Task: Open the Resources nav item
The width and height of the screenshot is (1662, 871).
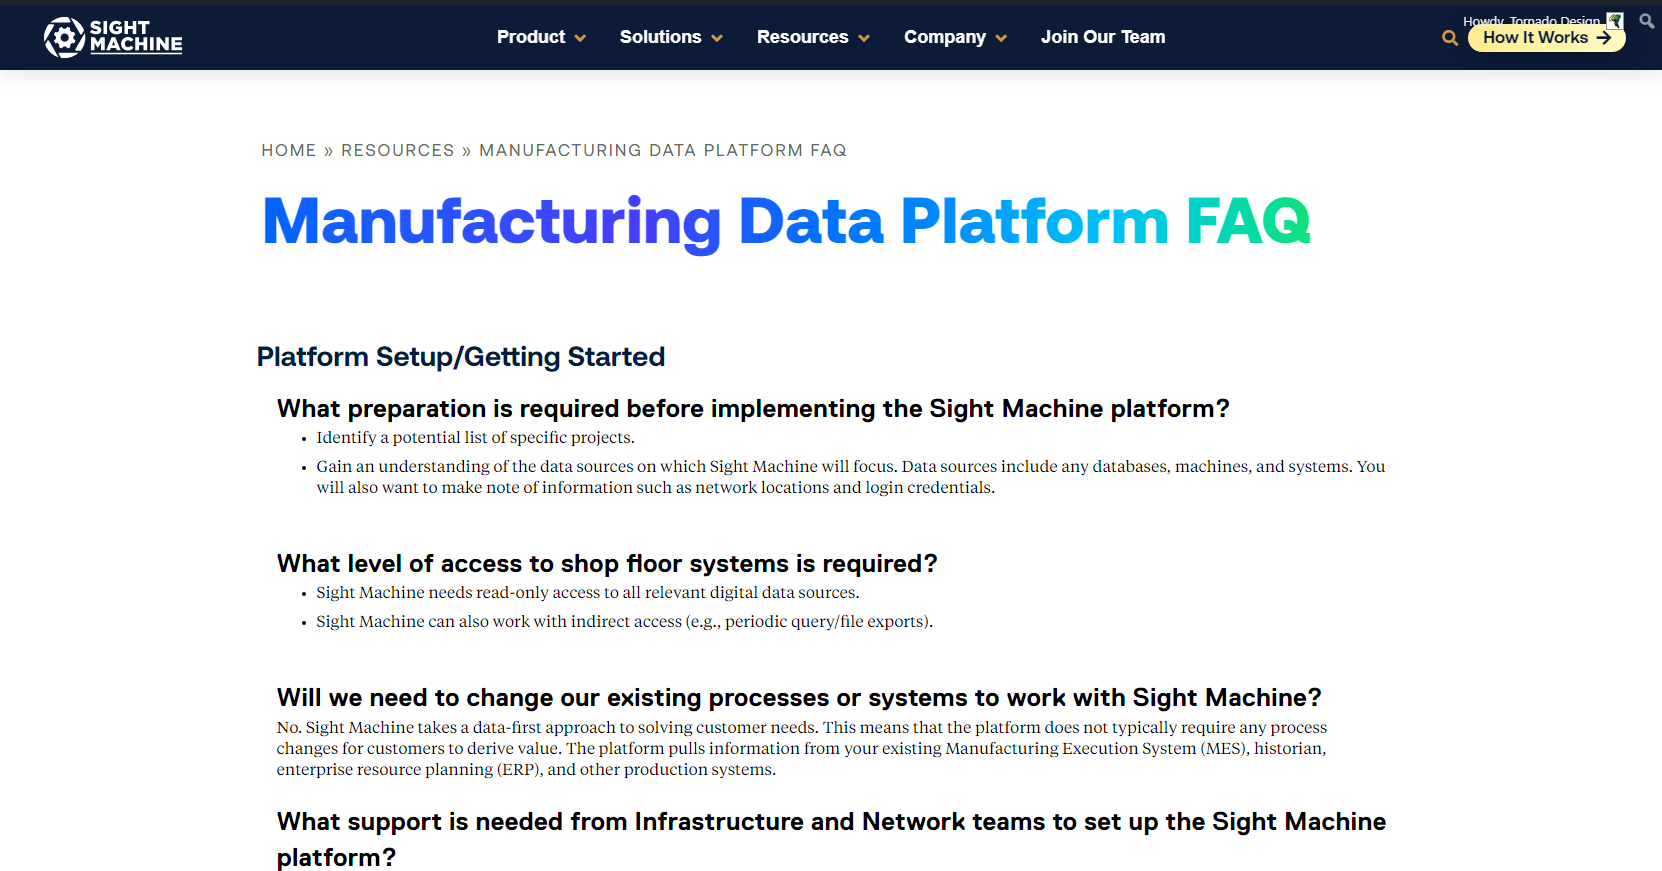Action: 802,37
